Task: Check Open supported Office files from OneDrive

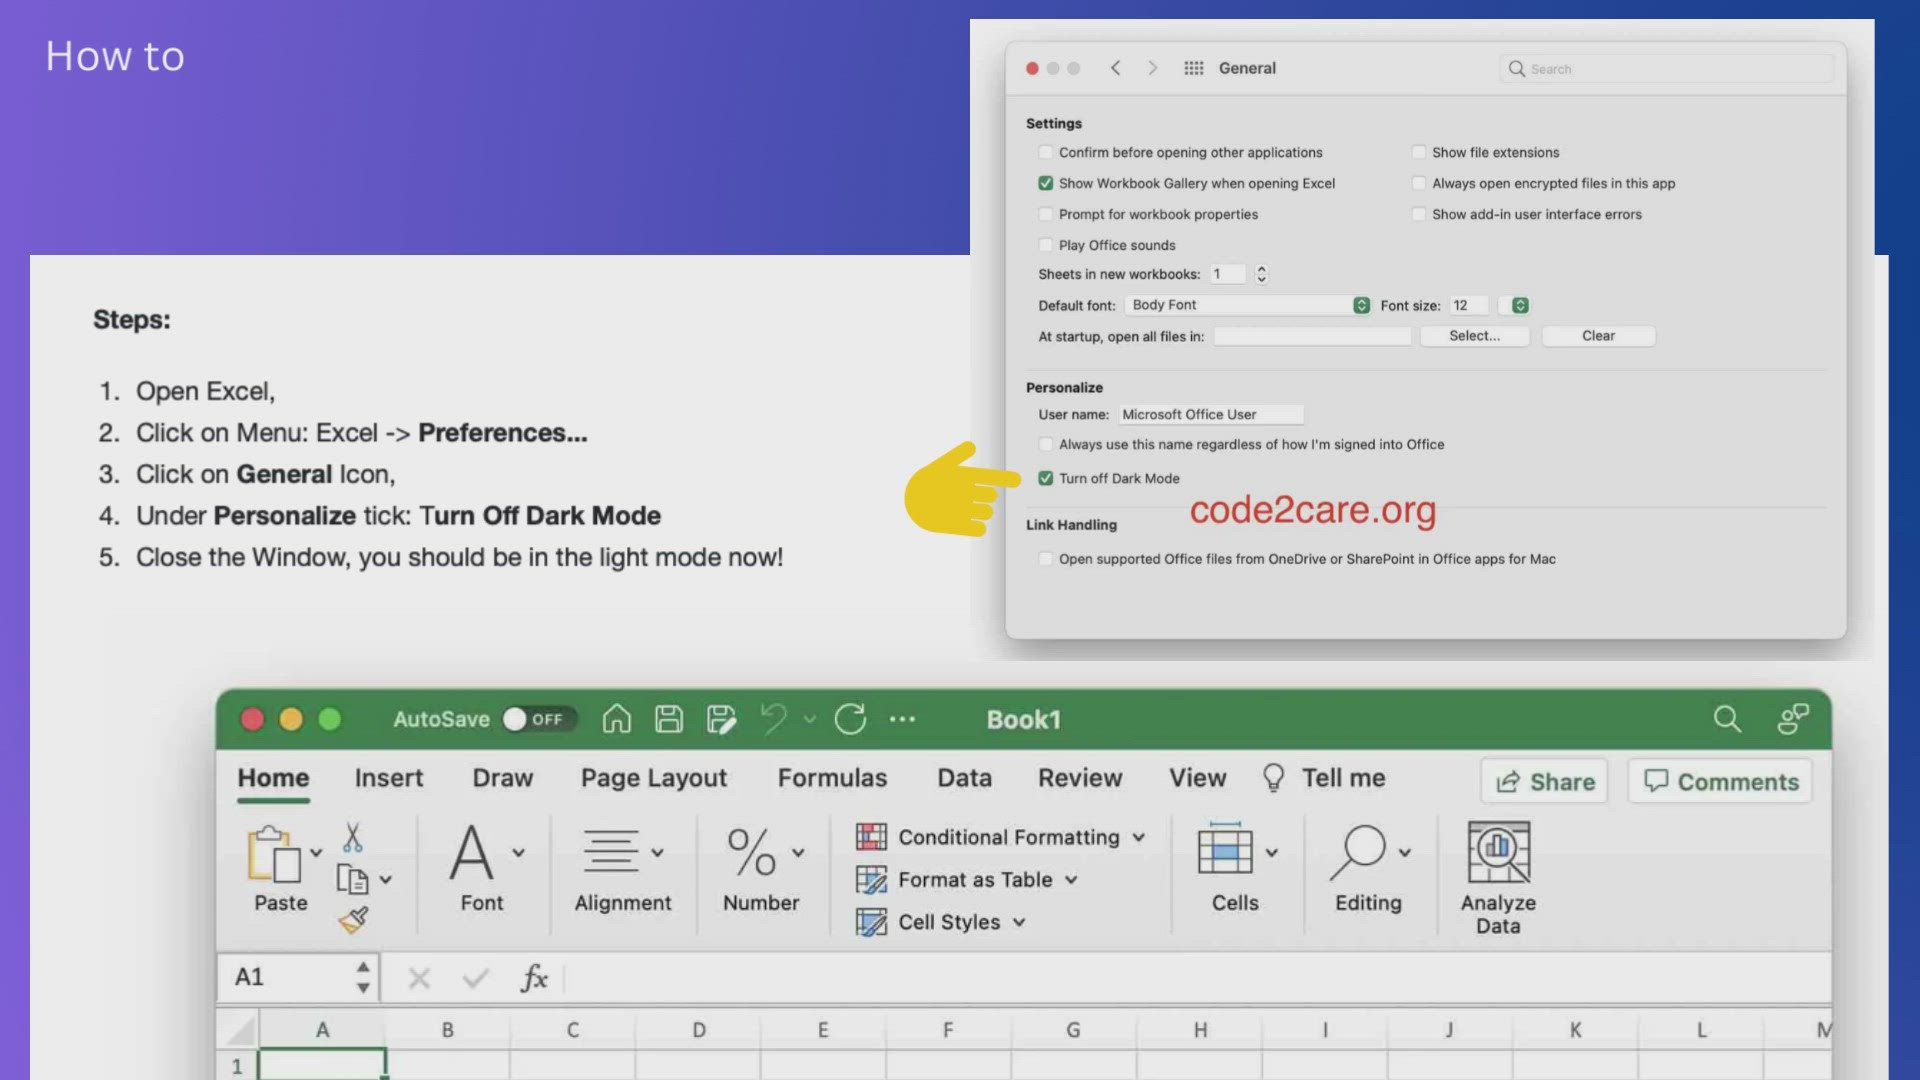Action: pyautogui.click(x=1046, y=559)
